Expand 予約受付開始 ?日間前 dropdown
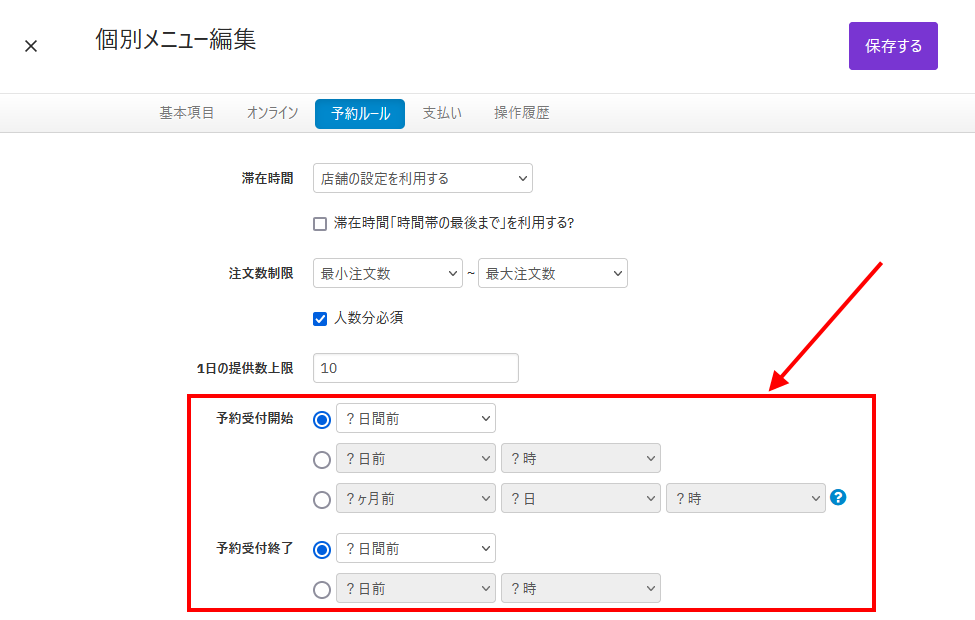Viewport: 975px width, 620px height. [415, 419]
